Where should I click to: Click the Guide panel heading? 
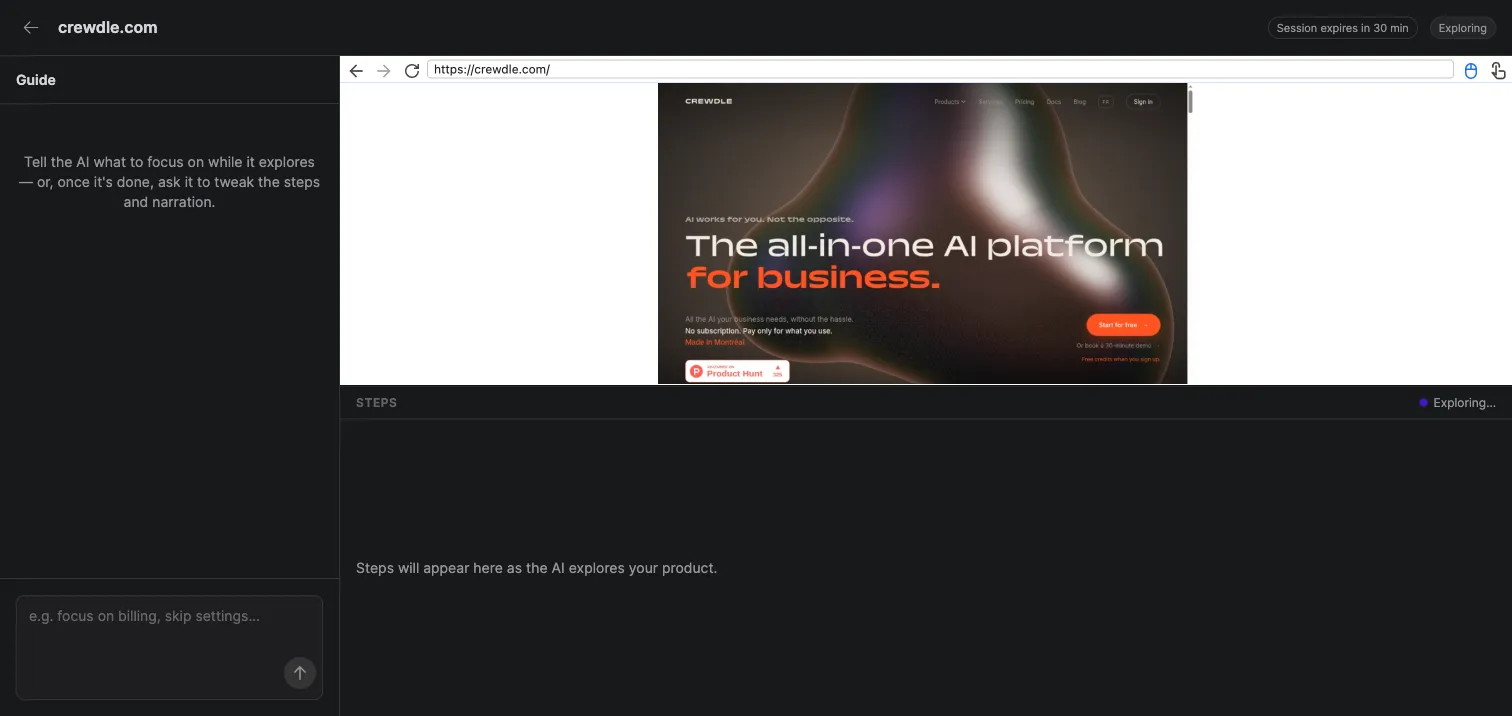pos(36,80)
